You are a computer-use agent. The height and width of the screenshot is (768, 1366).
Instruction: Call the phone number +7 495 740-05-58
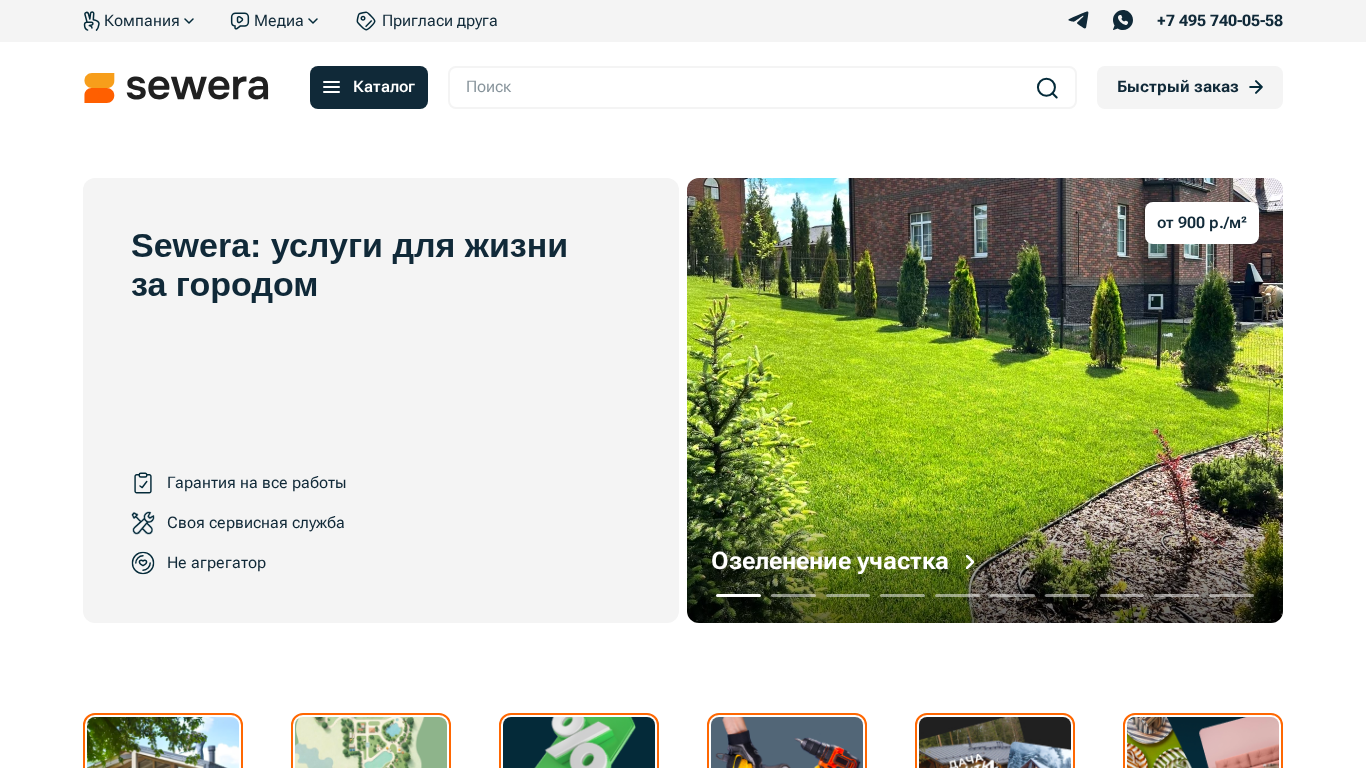pyautogui.click(x=1219, y=21)
